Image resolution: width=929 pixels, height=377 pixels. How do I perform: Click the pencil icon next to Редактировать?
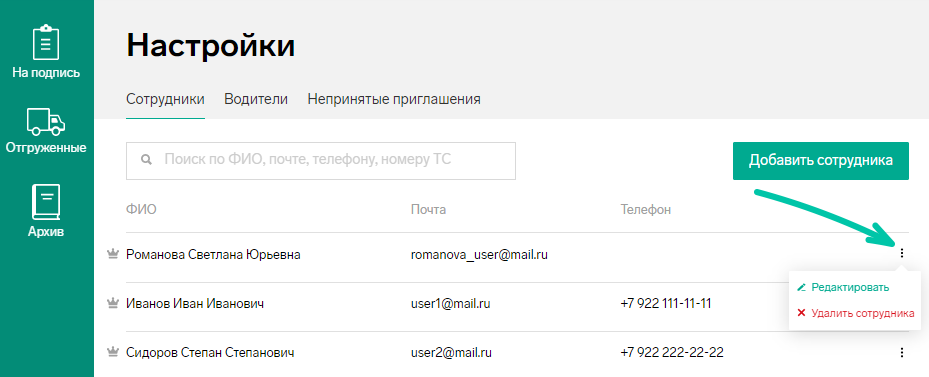(802, 287)
